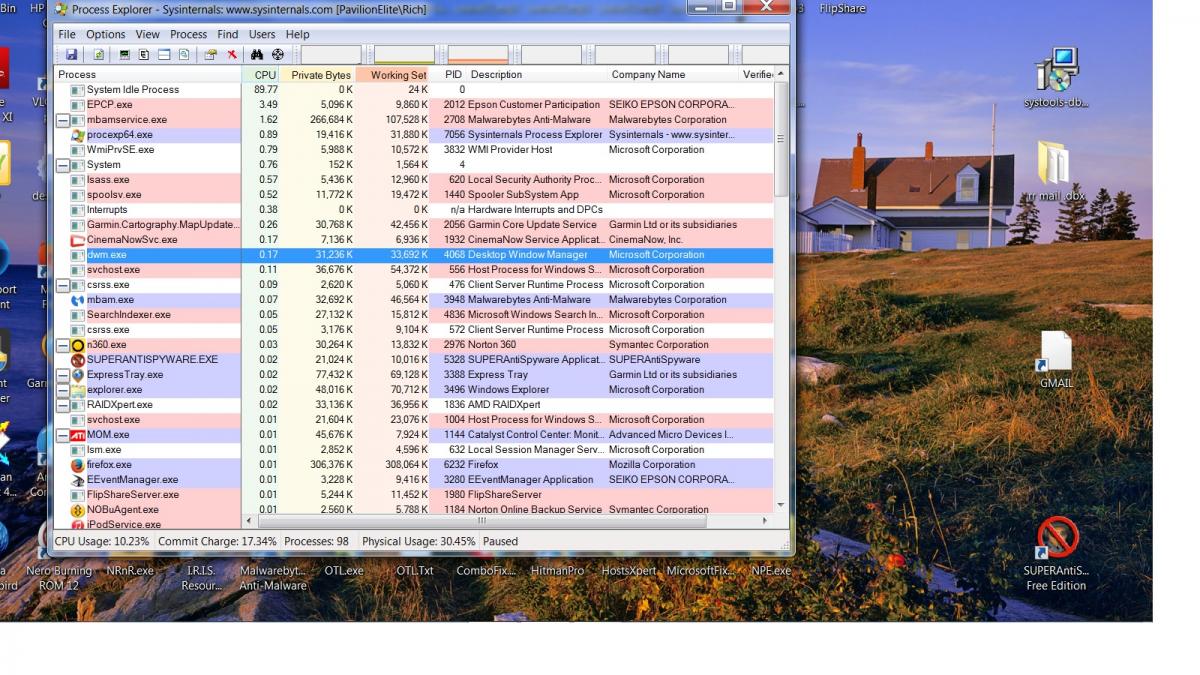Sort by the Company Name column header
1200x675 pixels.
point(672,75)
